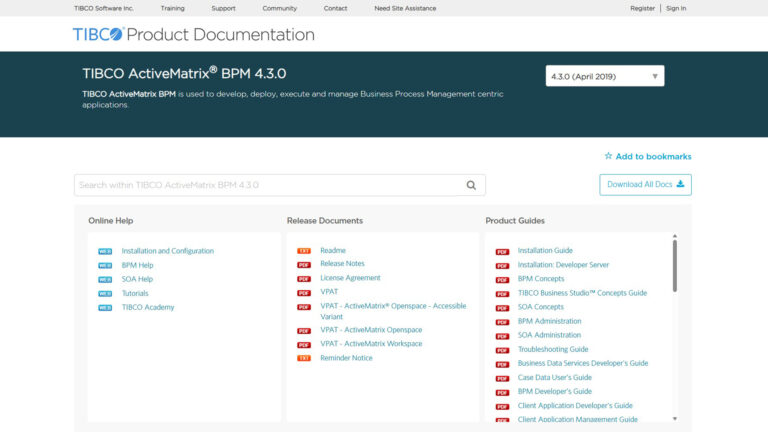
Task: Click Add to bookmarks
Action: point(653,156)
